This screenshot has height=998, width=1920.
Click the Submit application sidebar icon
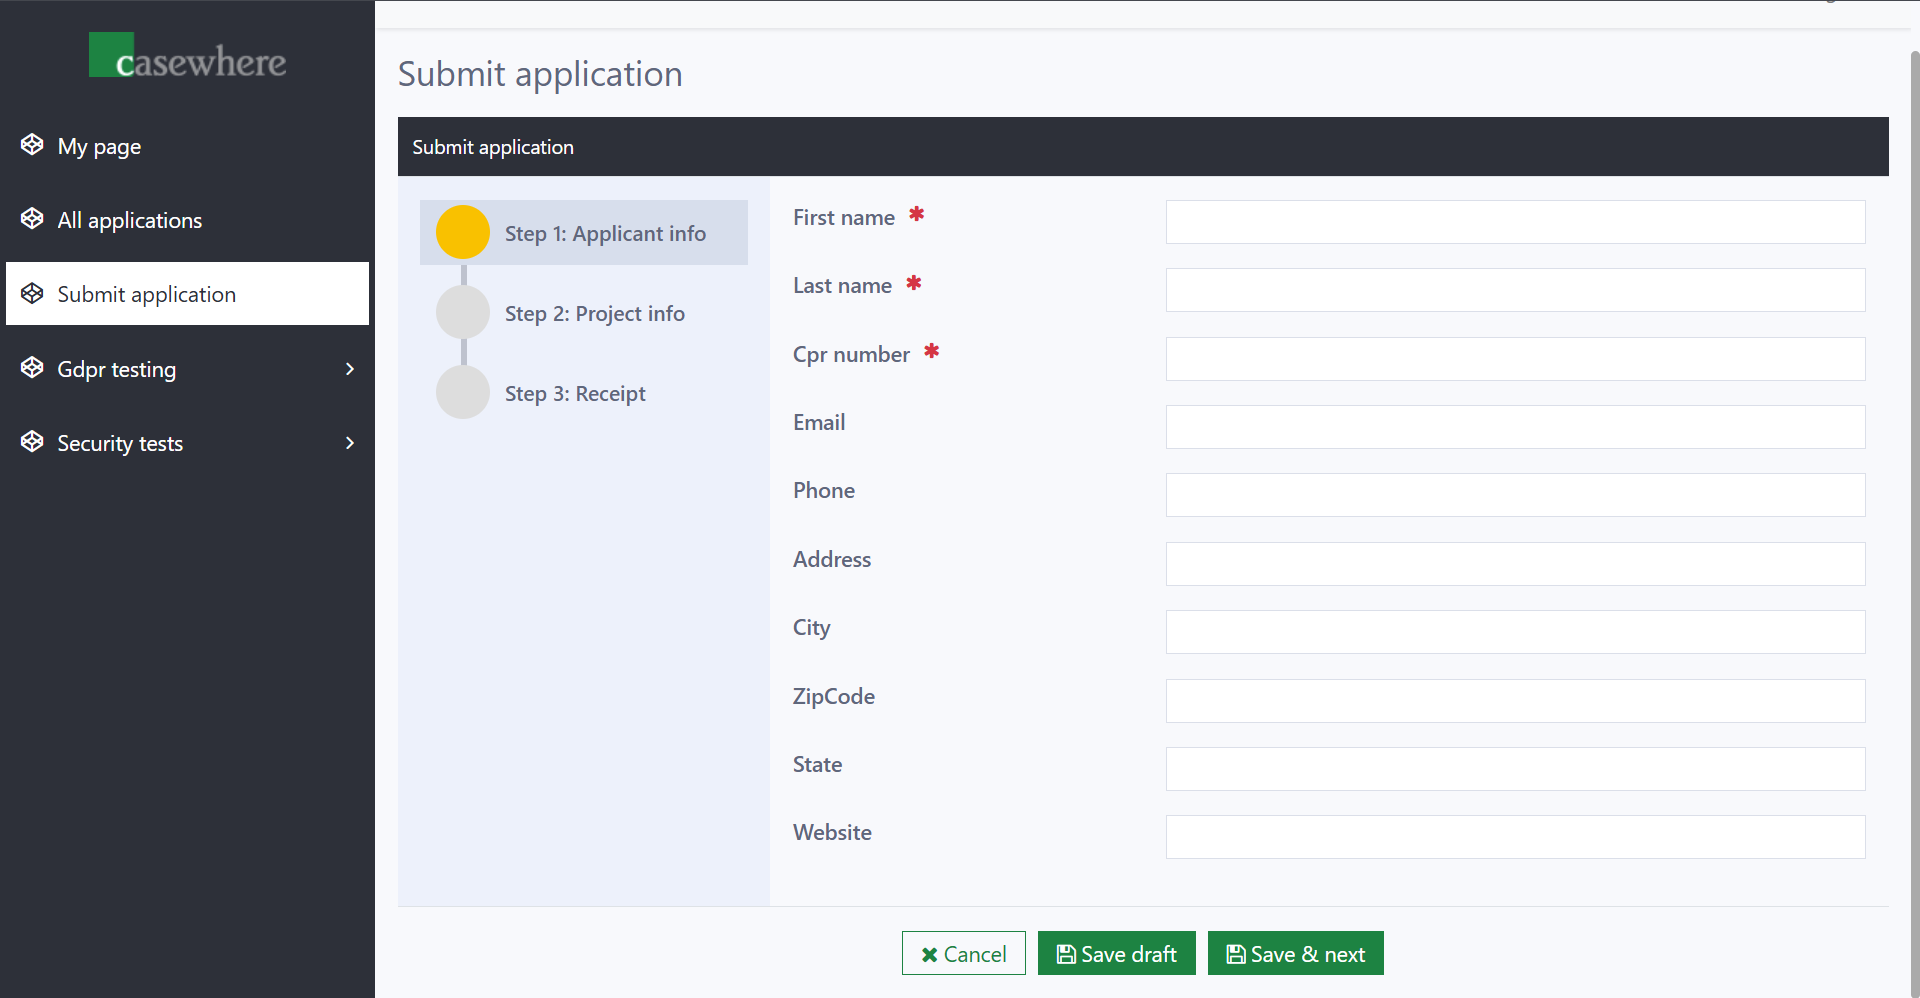click(31, 292)
